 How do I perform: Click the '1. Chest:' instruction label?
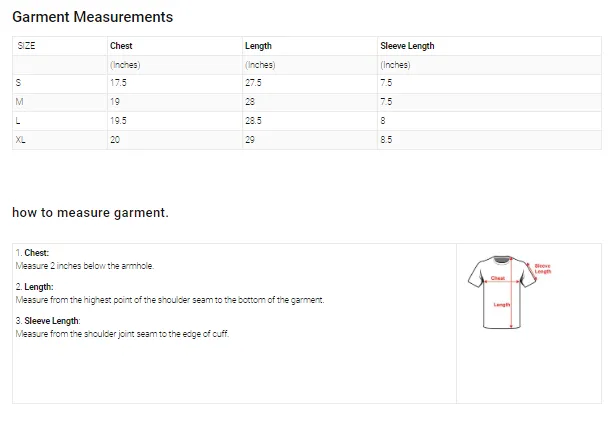tap(32, 253)
